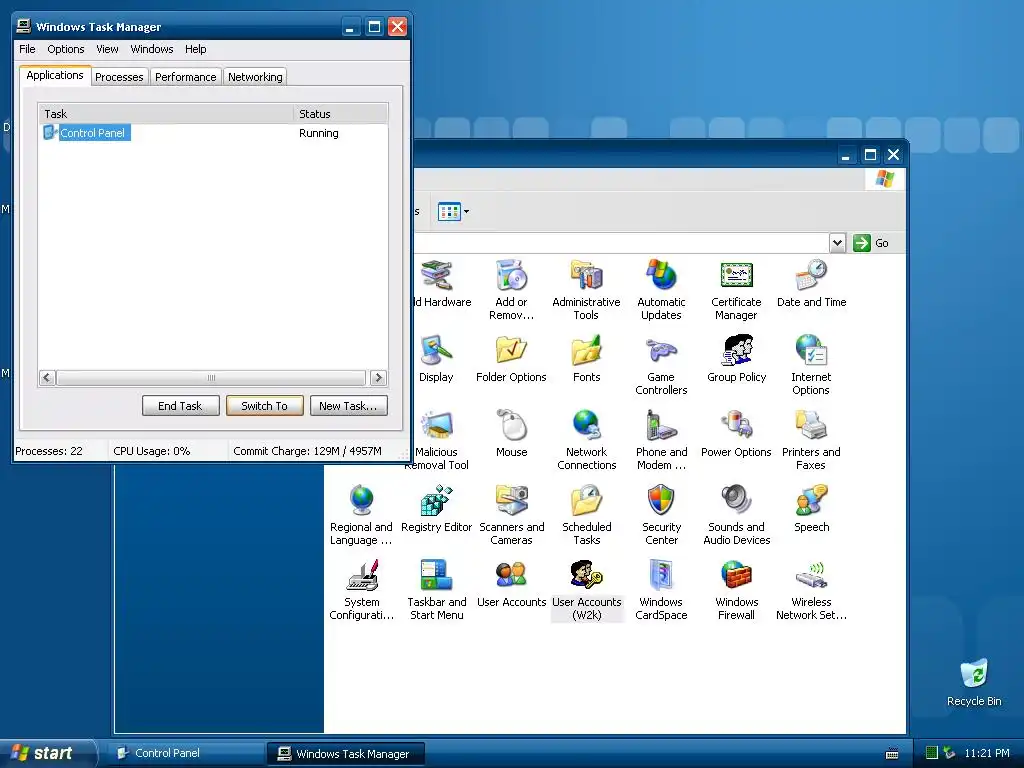The width and height of the screenshot is (1024, 768).
Task: Click New Task... button
Action: point(348,406)
